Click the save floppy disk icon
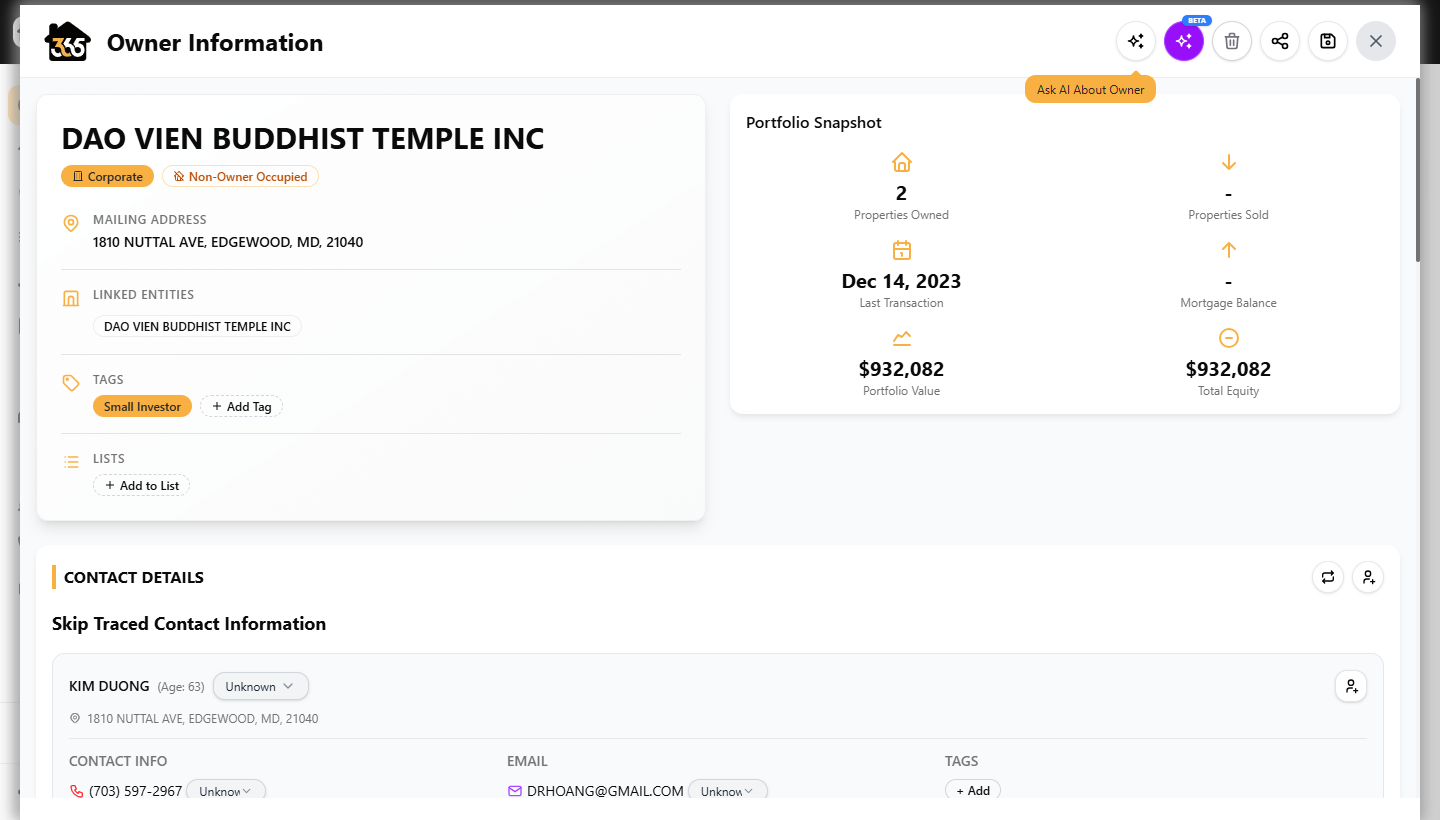The height and width of the screenshot is (820, 1440). (x=1328, y=41)
